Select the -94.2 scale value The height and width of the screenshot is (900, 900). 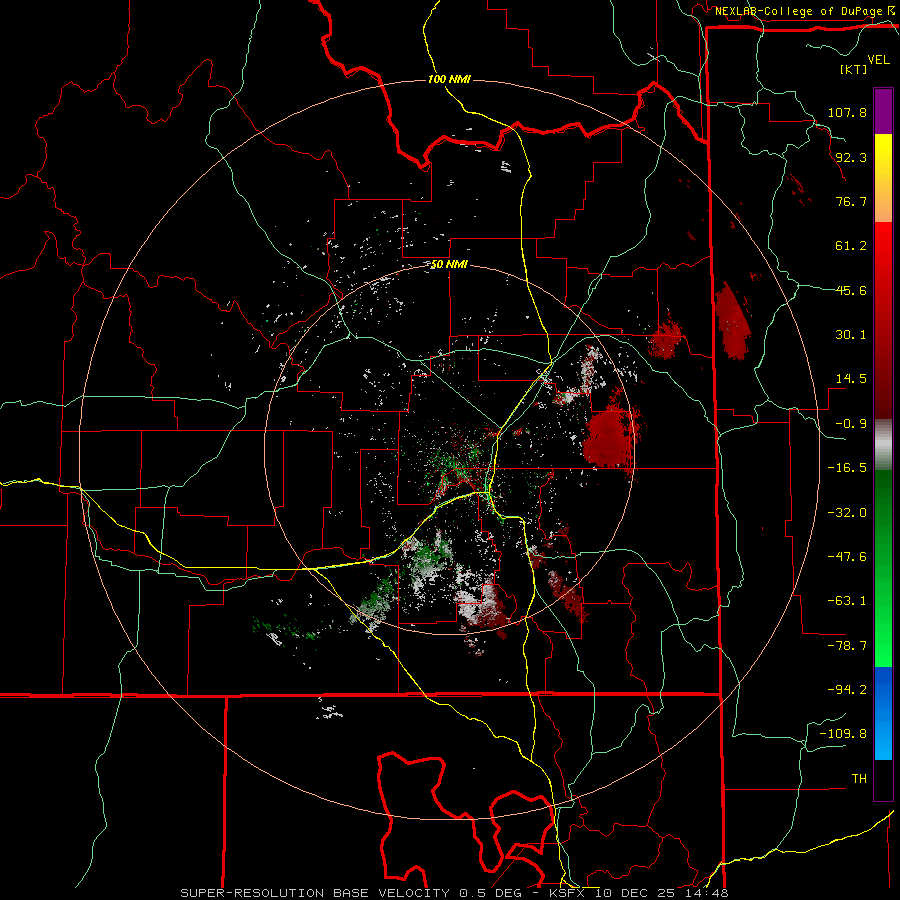coord(847,690)
